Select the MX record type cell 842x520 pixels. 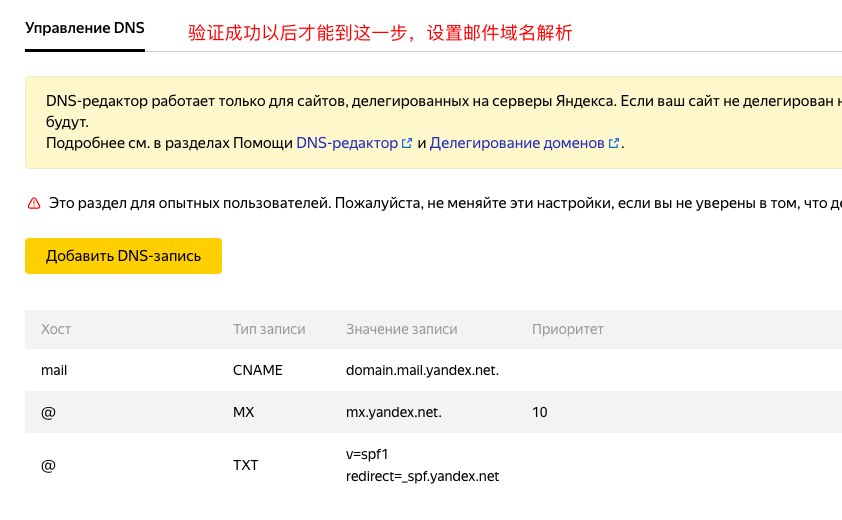coord(245,412)
